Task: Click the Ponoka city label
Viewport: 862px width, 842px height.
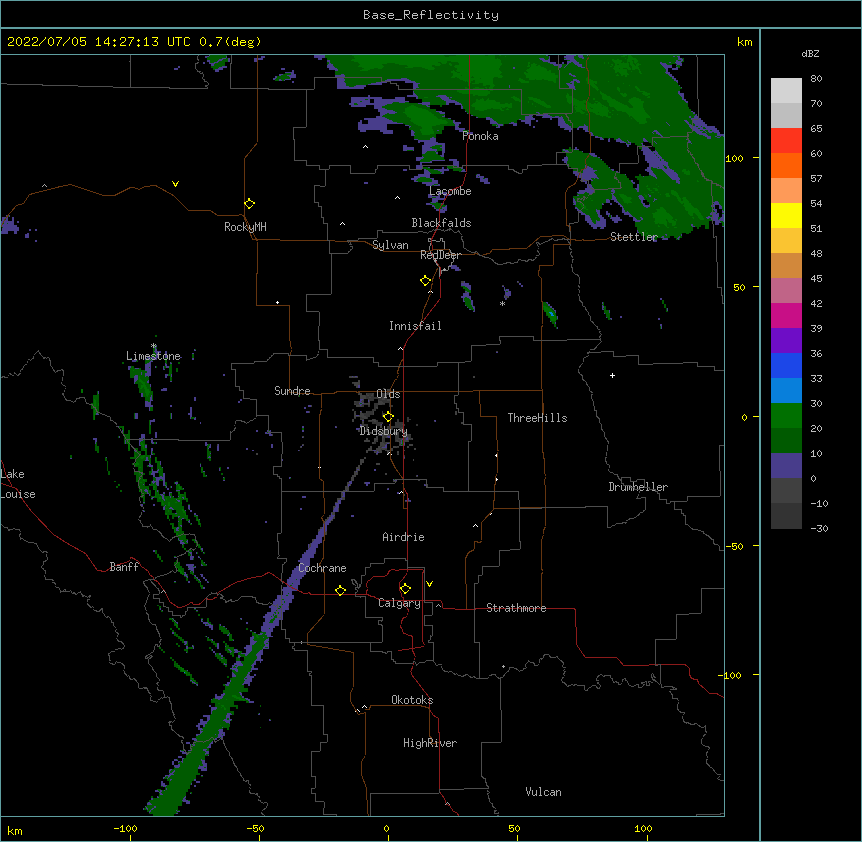Action: tap(480, 136)
